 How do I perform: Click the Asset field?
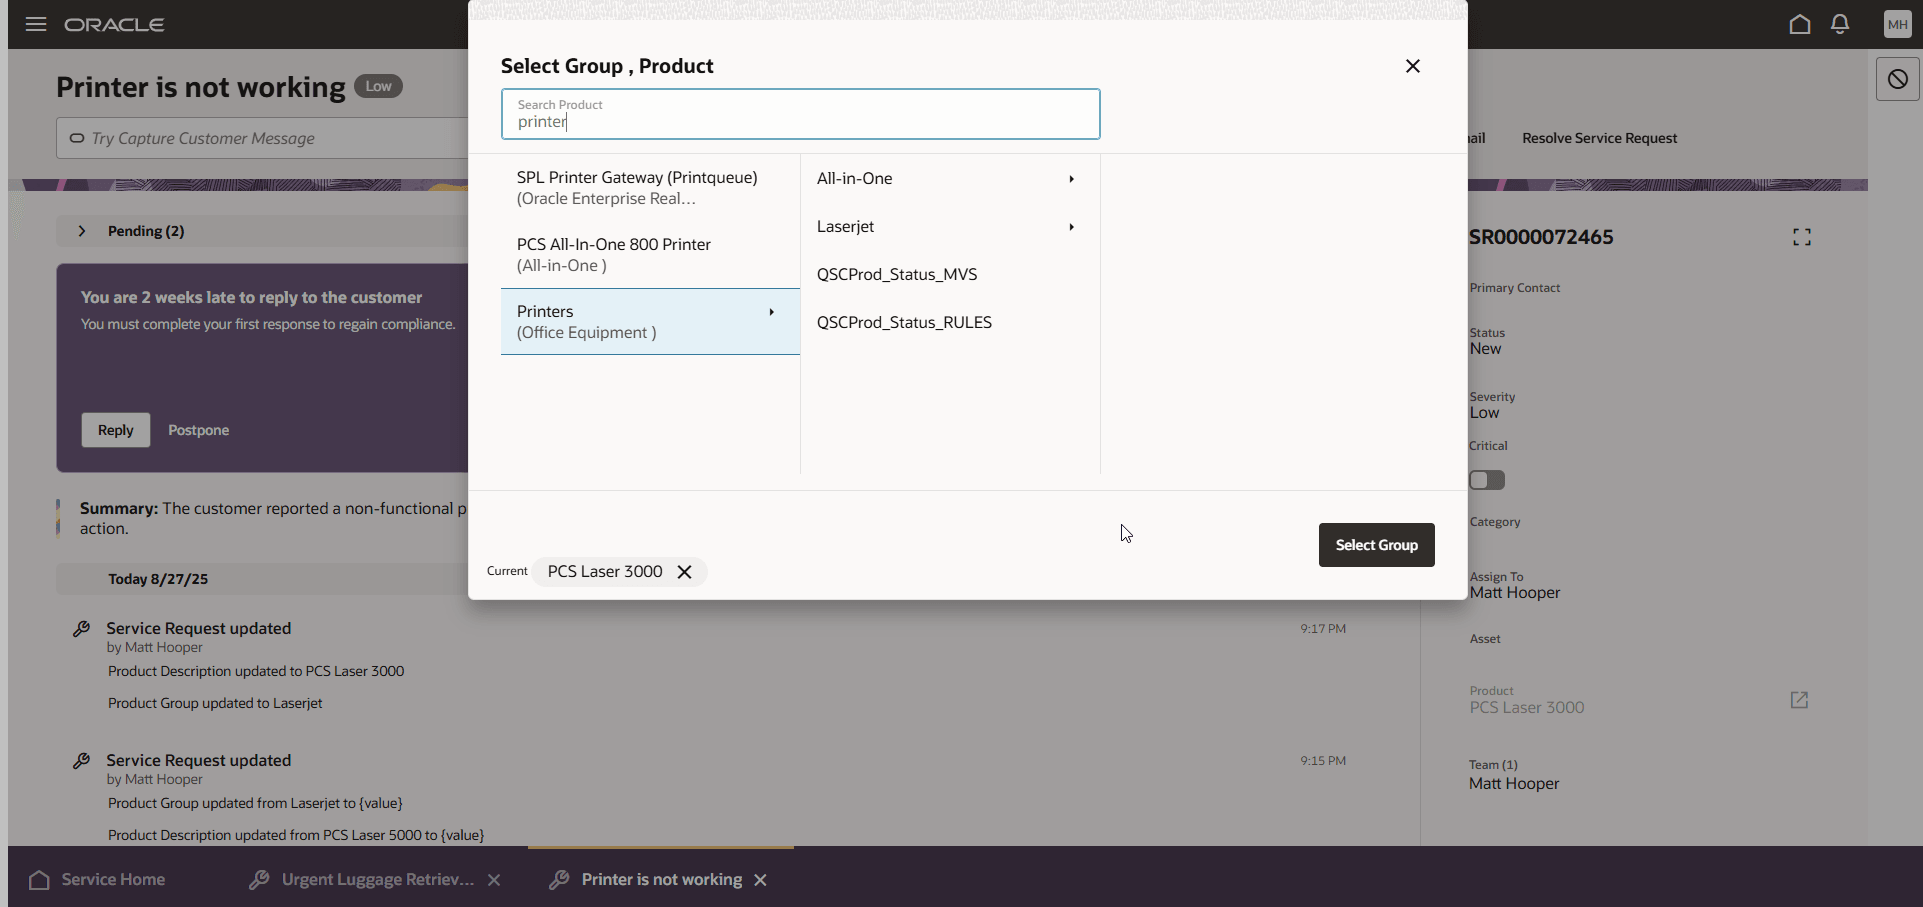tap(1485, 639)
